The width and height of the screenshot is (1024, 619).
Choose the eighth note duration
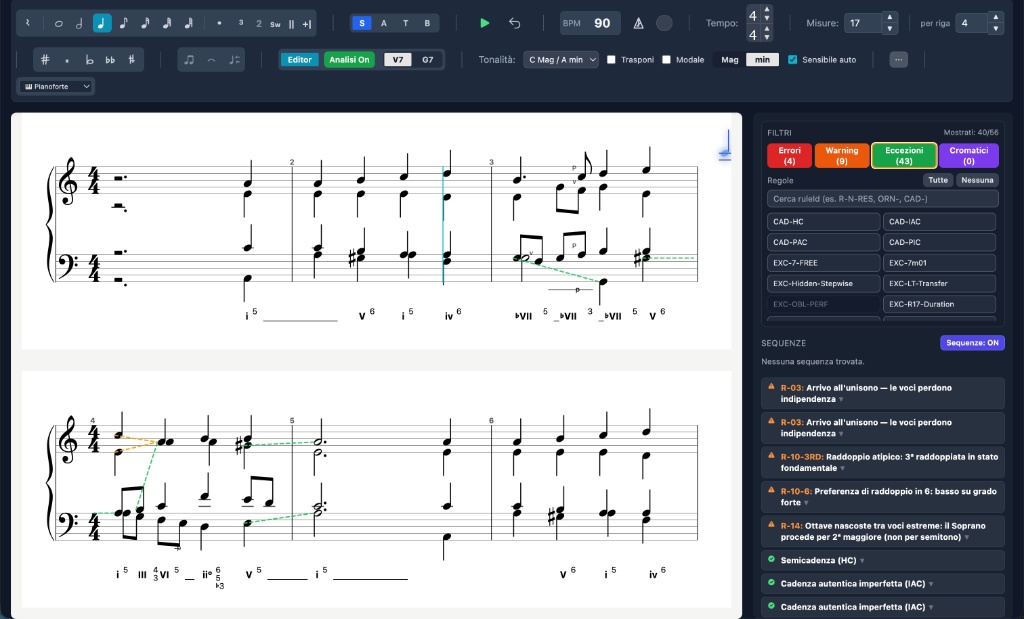point(123,23)
